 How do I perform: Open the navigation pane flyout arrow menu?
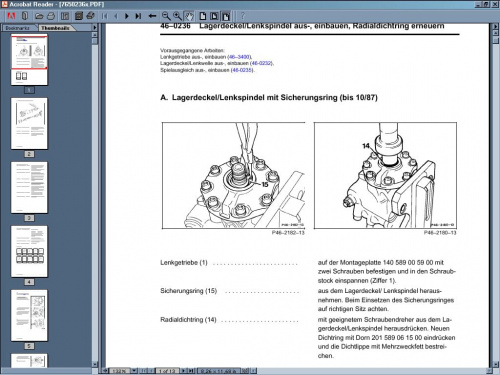(x=95, y=28)
